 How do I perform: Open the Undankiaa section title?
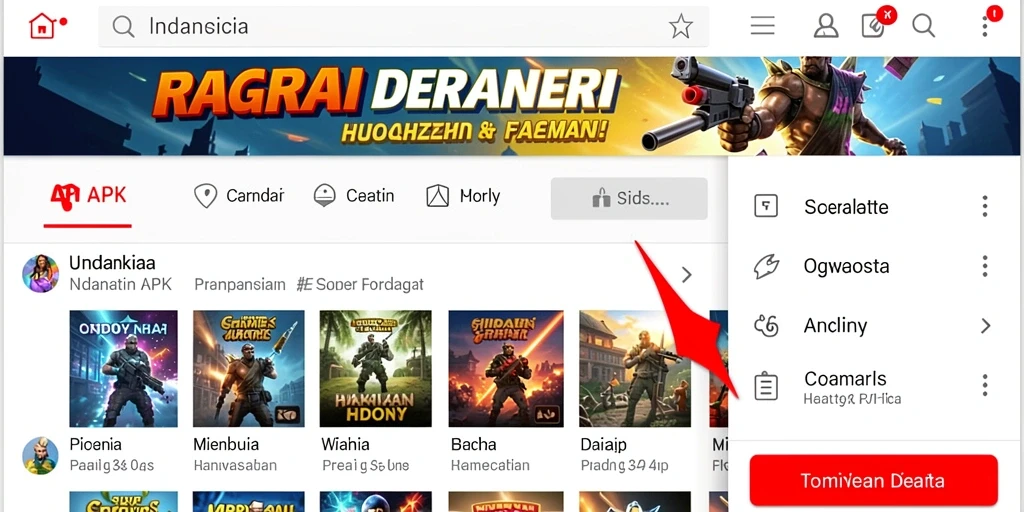point(112,263)
